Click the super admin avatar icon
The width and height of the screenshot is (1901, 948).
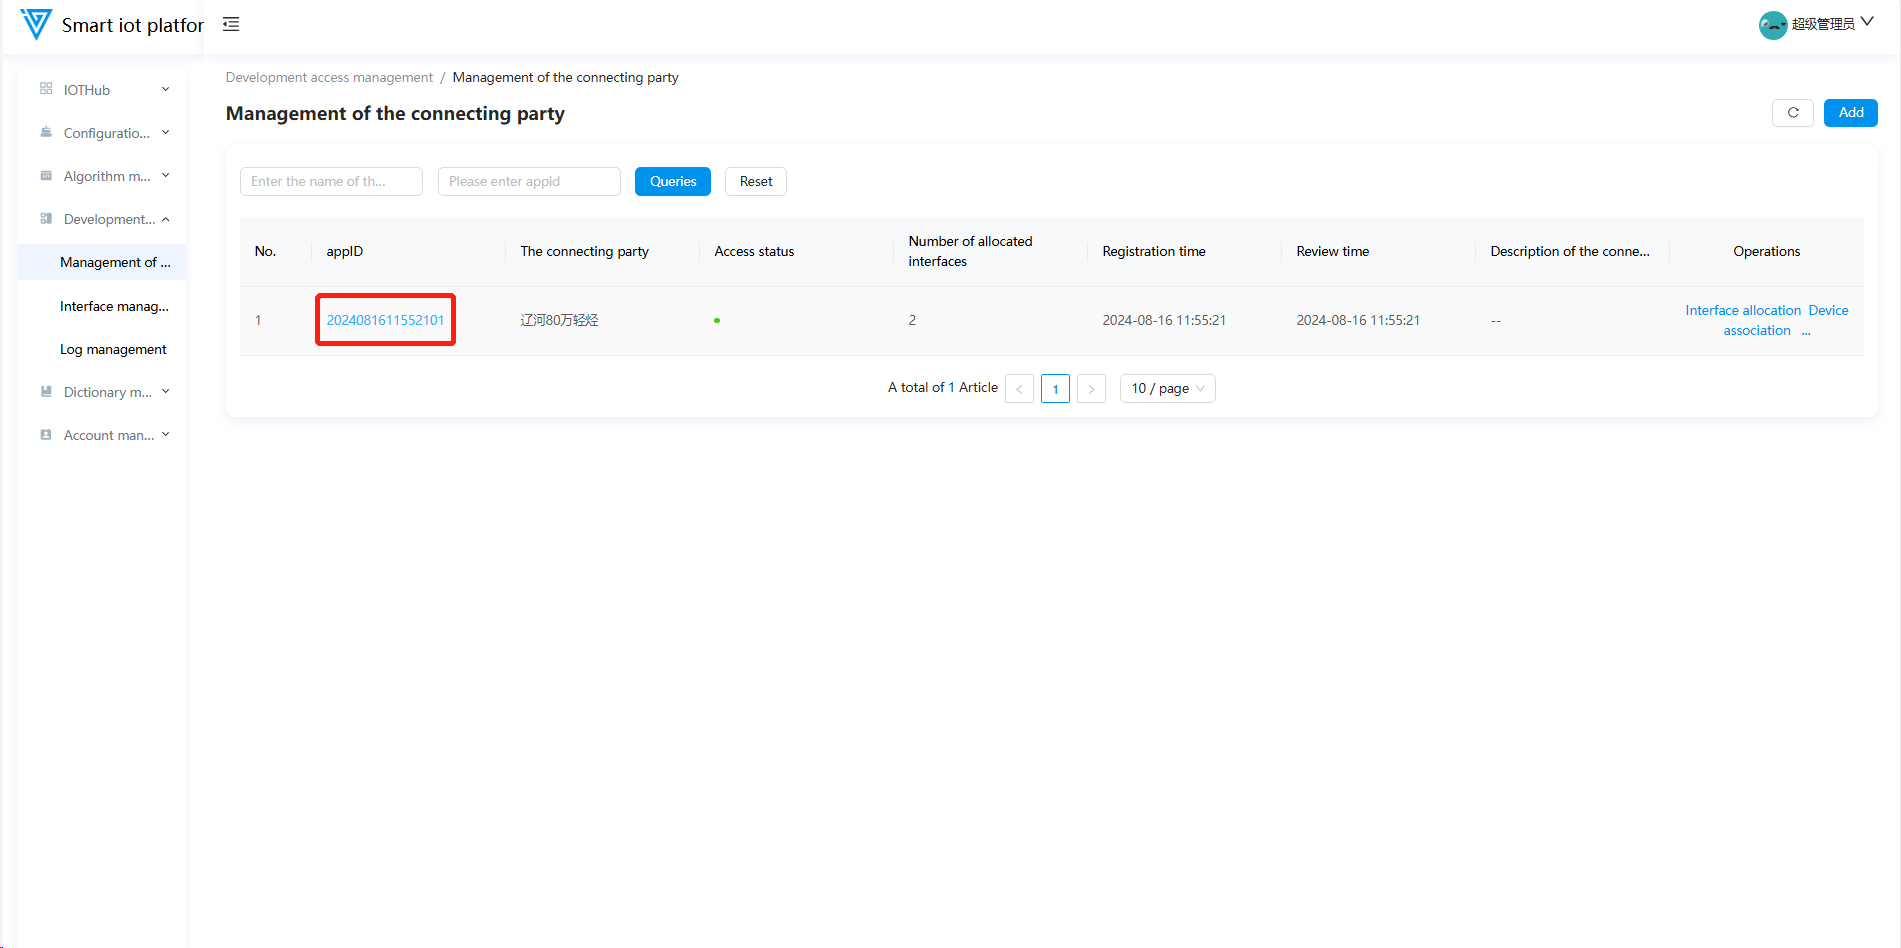1772,25
